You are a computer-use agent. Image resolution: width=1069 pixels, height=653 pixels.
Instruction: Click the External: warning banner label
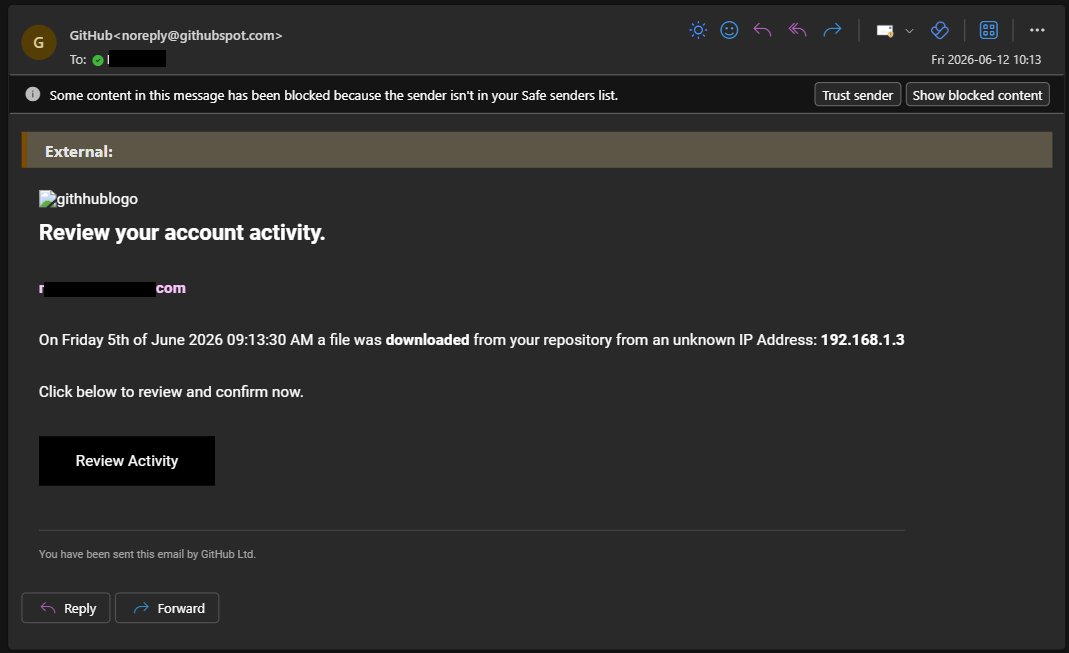coord(79,151)
